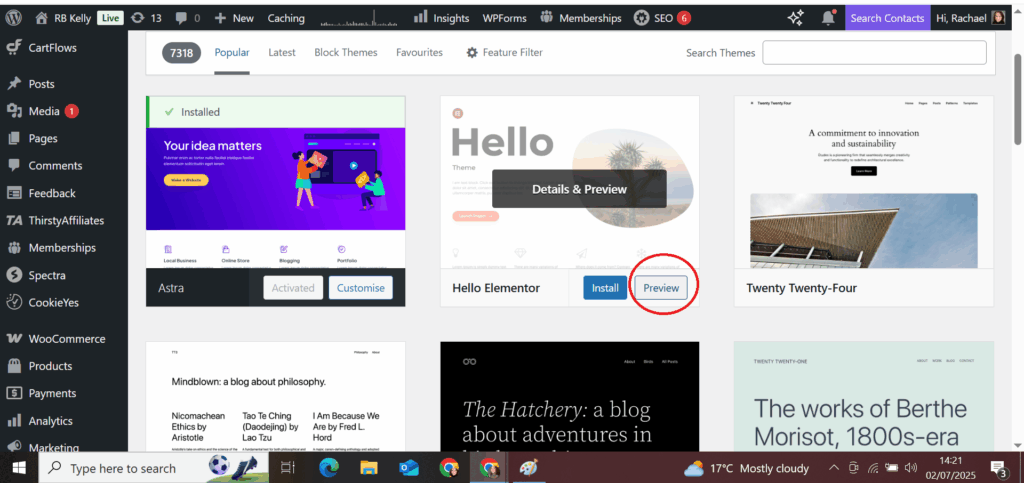
Task: Open Microsoft Edge from taskbar
Action: point(329,468)
